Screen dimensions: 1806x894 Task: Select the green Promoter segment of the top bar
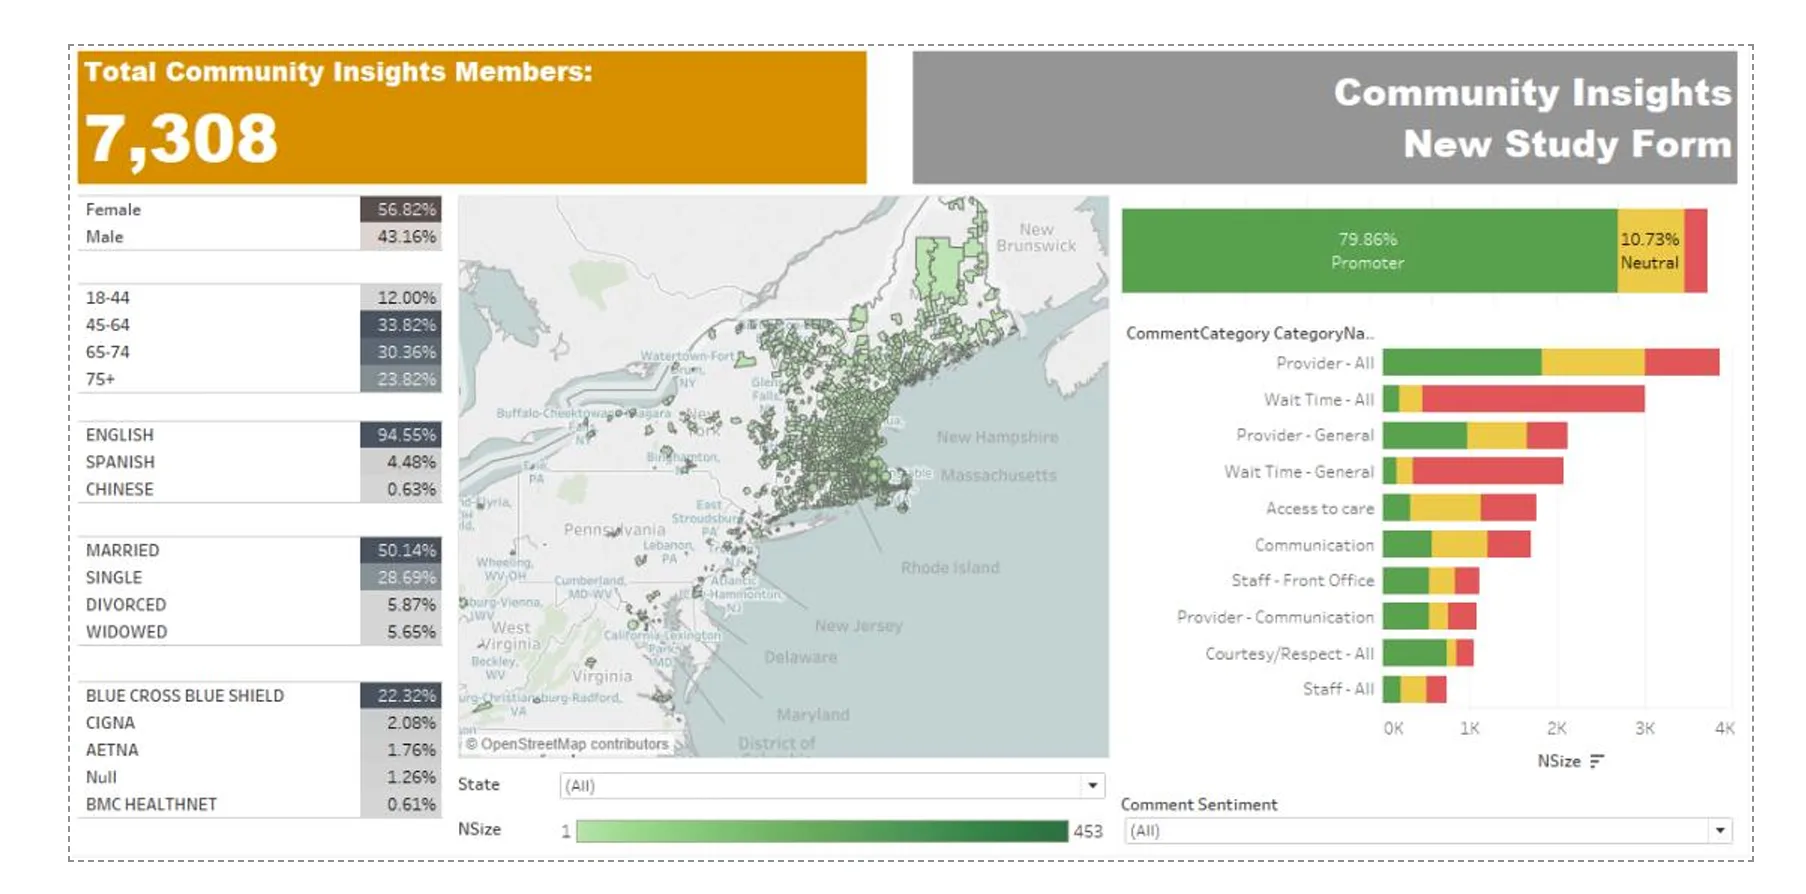tap(1367, 251)
